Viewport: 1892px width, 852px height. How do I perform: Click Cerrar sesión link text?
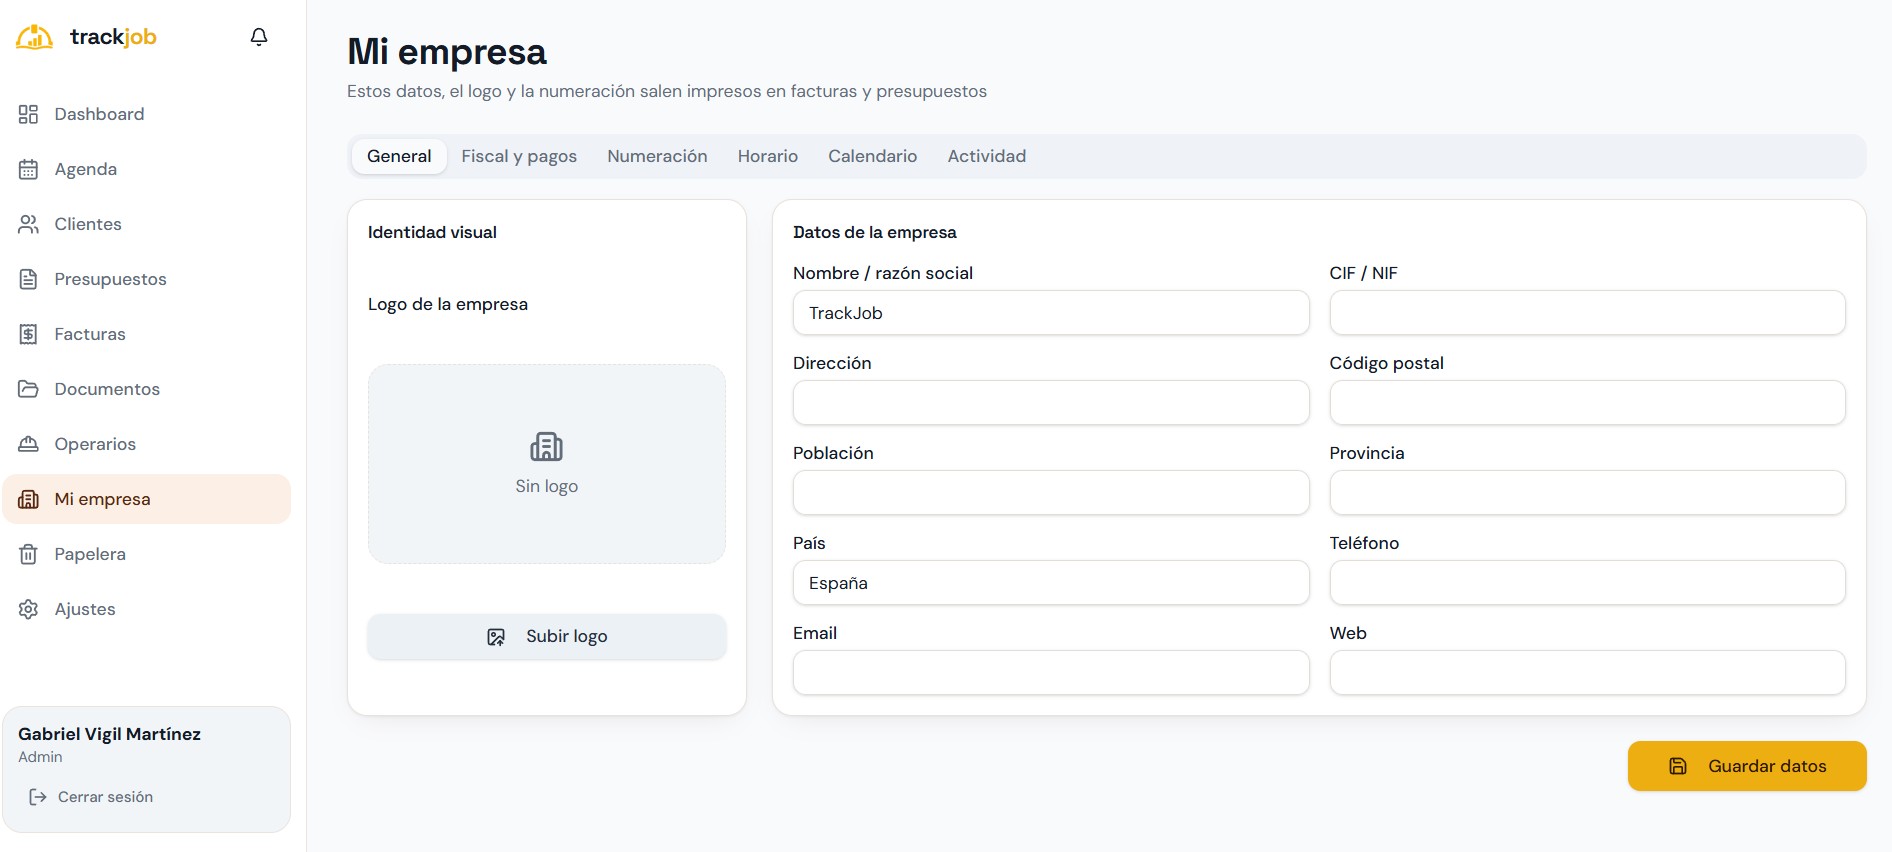[x=105, y=797]
